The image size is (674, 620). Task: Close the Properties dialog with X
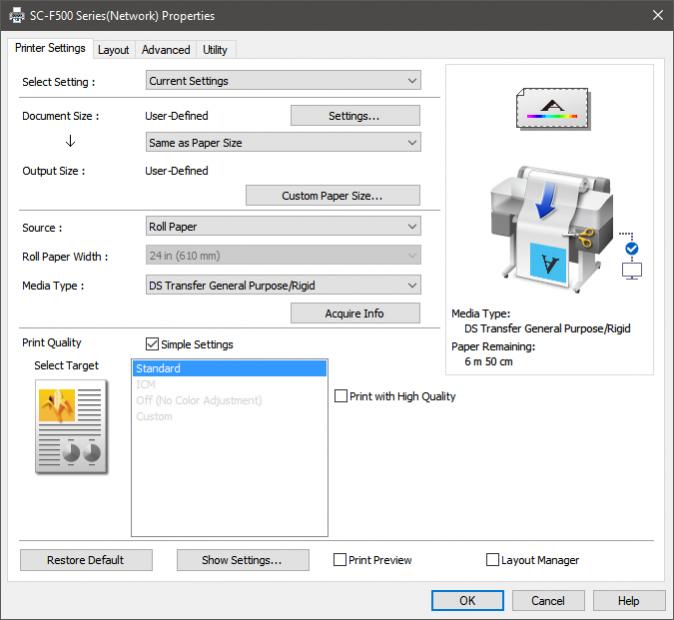(x=657, y=15)
